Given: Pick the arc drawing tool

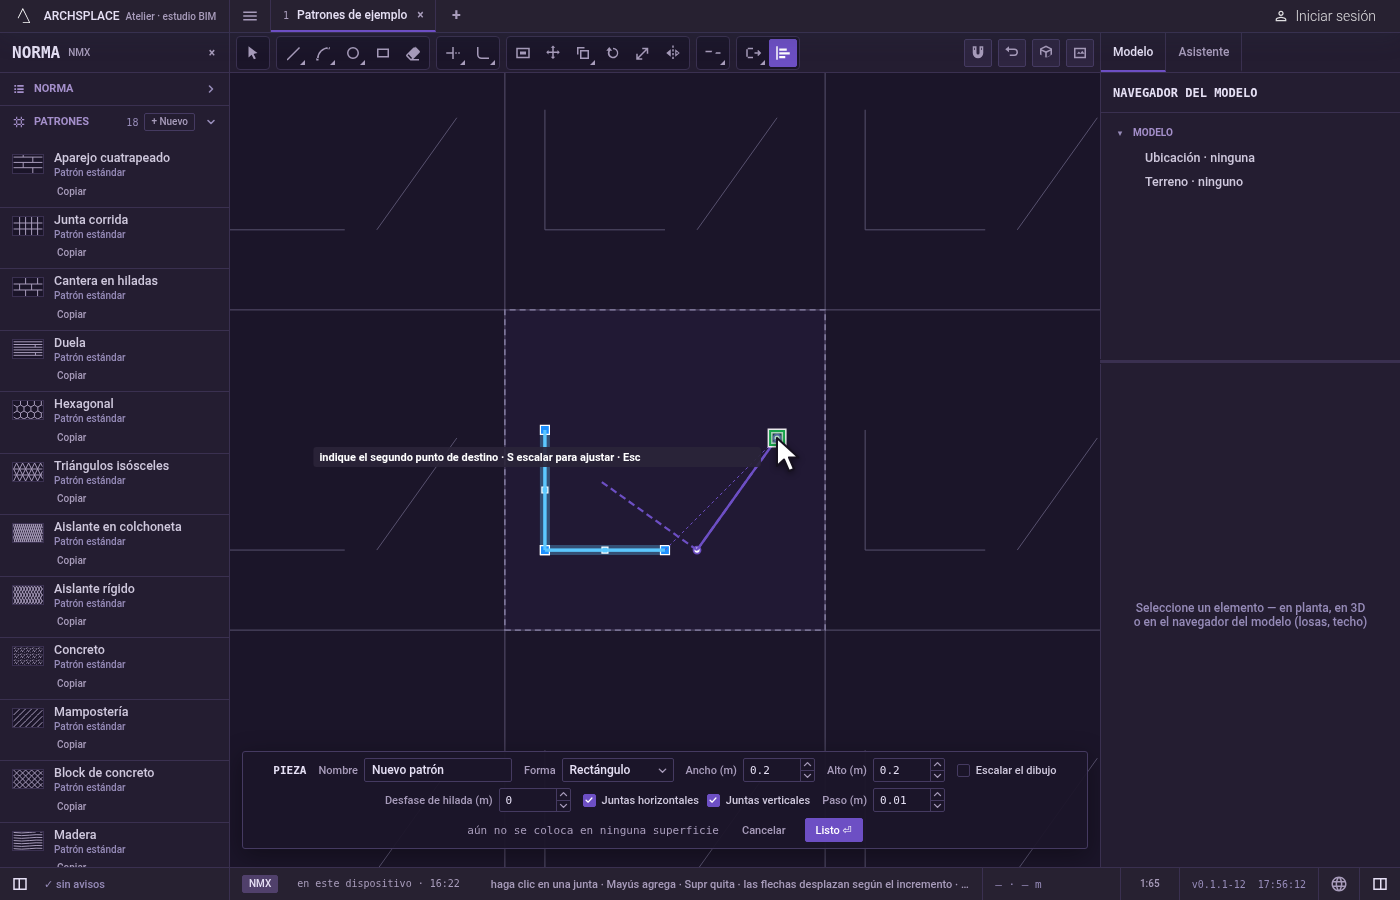Looking at the screenshot, I should 323,53.
